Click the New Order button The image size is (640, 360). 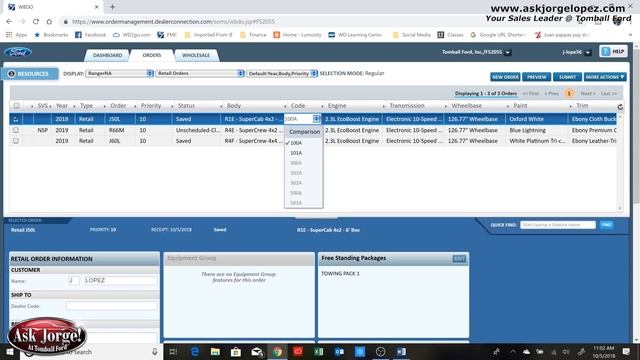click(x=505, y=77)
